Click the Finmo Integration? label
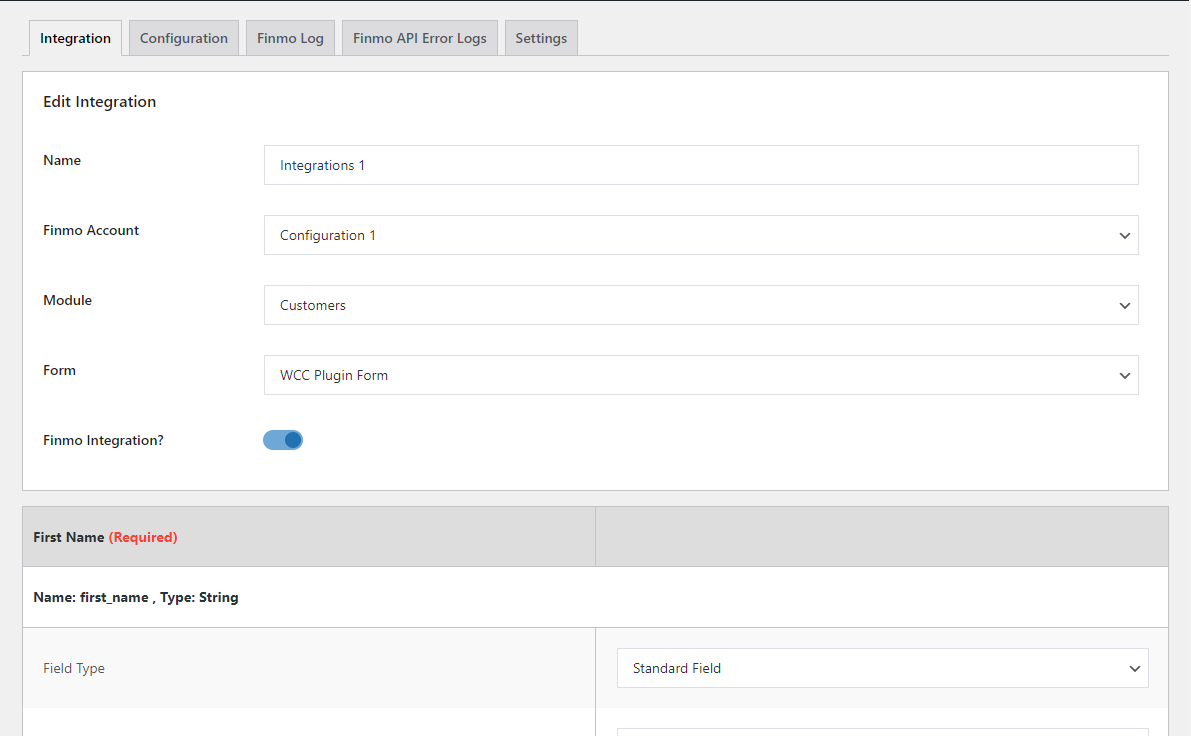1191x736 pixels. click(103, 441)
